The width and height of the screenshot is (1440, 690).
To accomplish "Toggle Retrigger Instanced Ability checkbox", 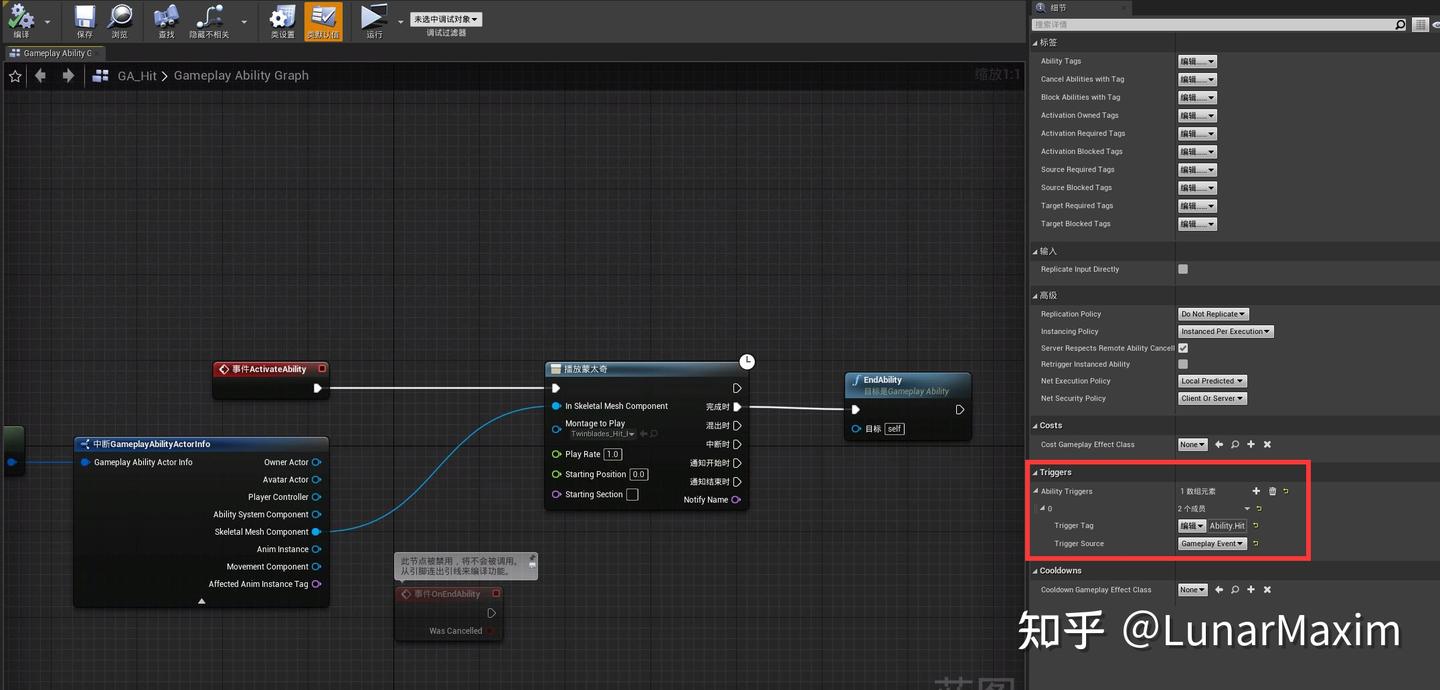I will pyautogui.click(x=1183, y=364).
